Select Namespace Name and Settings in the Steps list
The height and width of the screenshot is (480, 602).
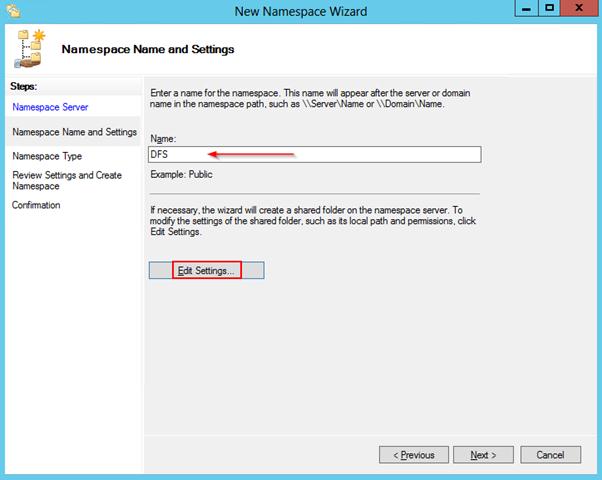pos(74,132)
